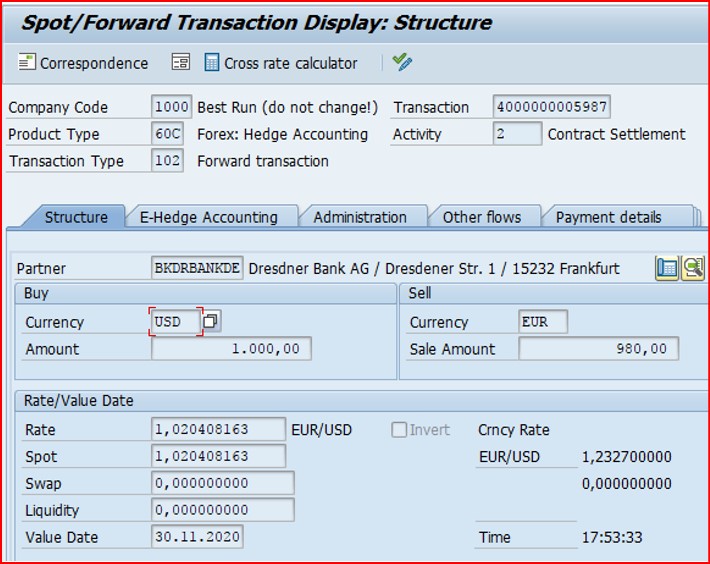Click the Swap field 0,000000000
The image size is (710, 564).
(x=223, y=483)
